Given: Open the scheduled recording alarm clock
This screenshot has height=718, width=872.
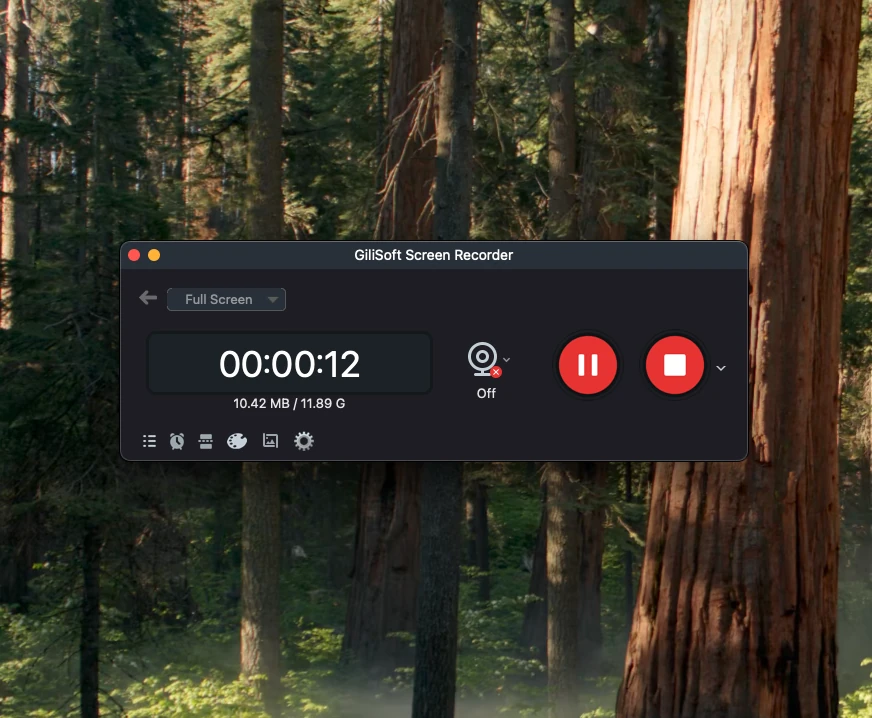Looking at the screenshot, I should click(177, 441).
